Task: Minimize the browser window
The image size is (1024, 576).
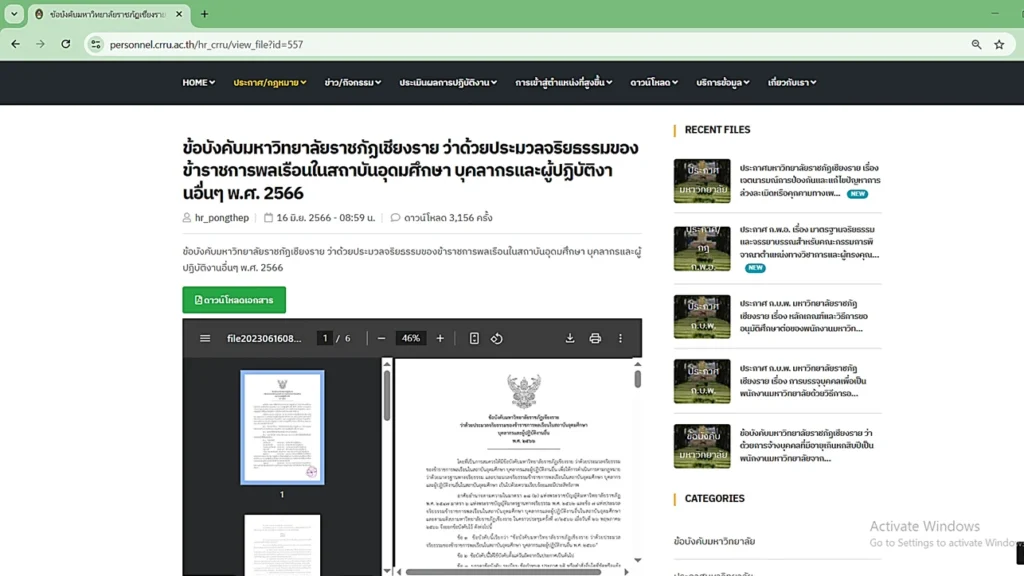Action: coord(995,14)
